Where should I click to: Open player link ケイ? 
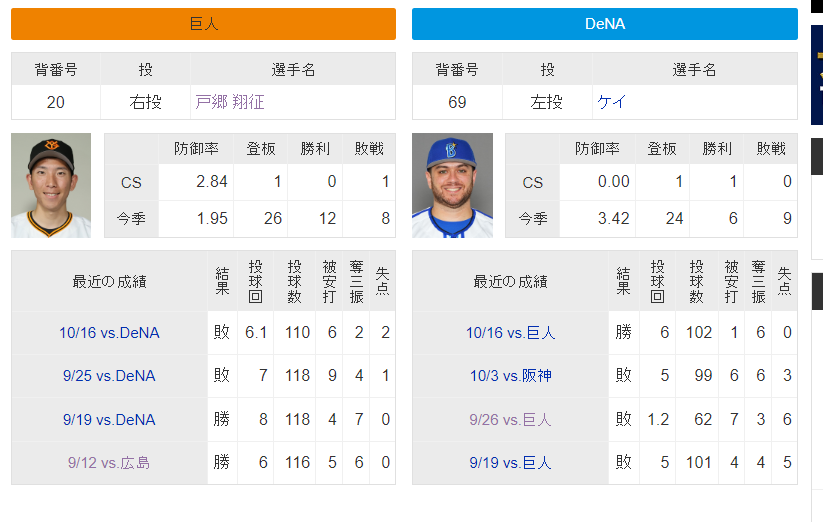(x=611, y=102)
